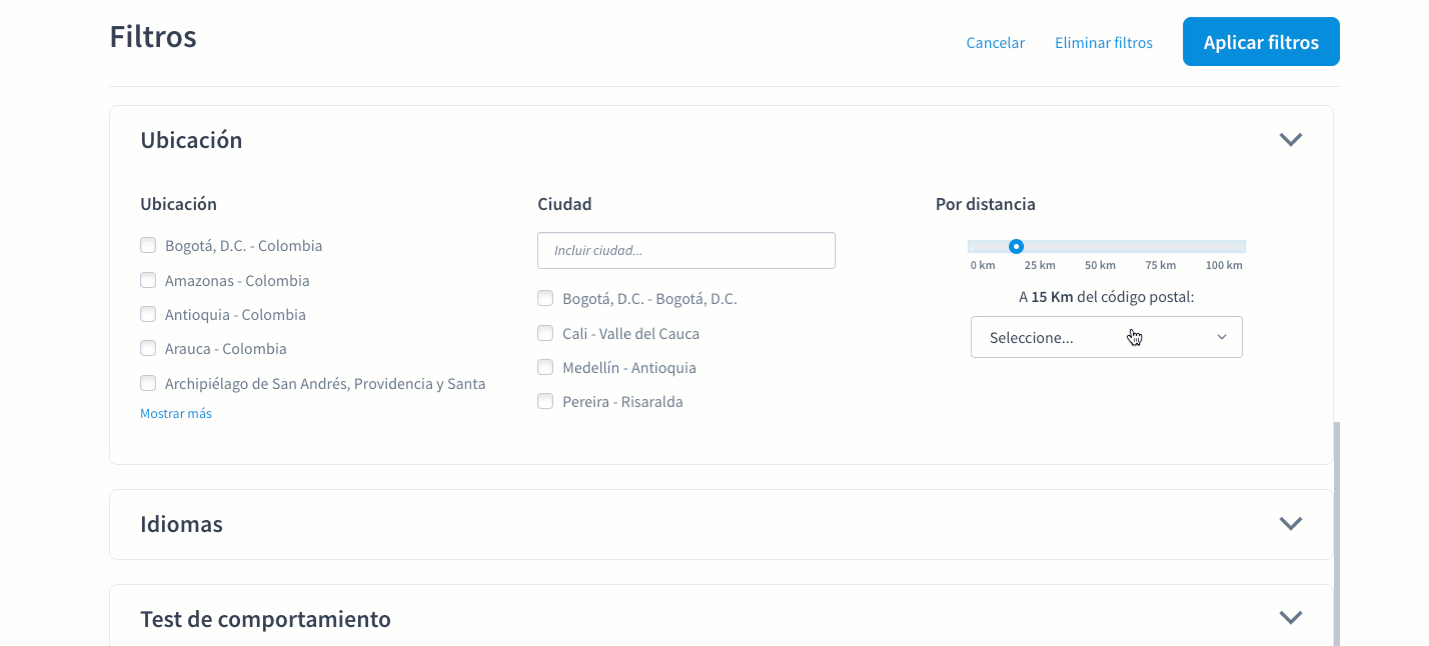Enable the Antioquia - Colombia filter
The width and height of the screenshot is (1429, 646).
click(x=147, y=314)
